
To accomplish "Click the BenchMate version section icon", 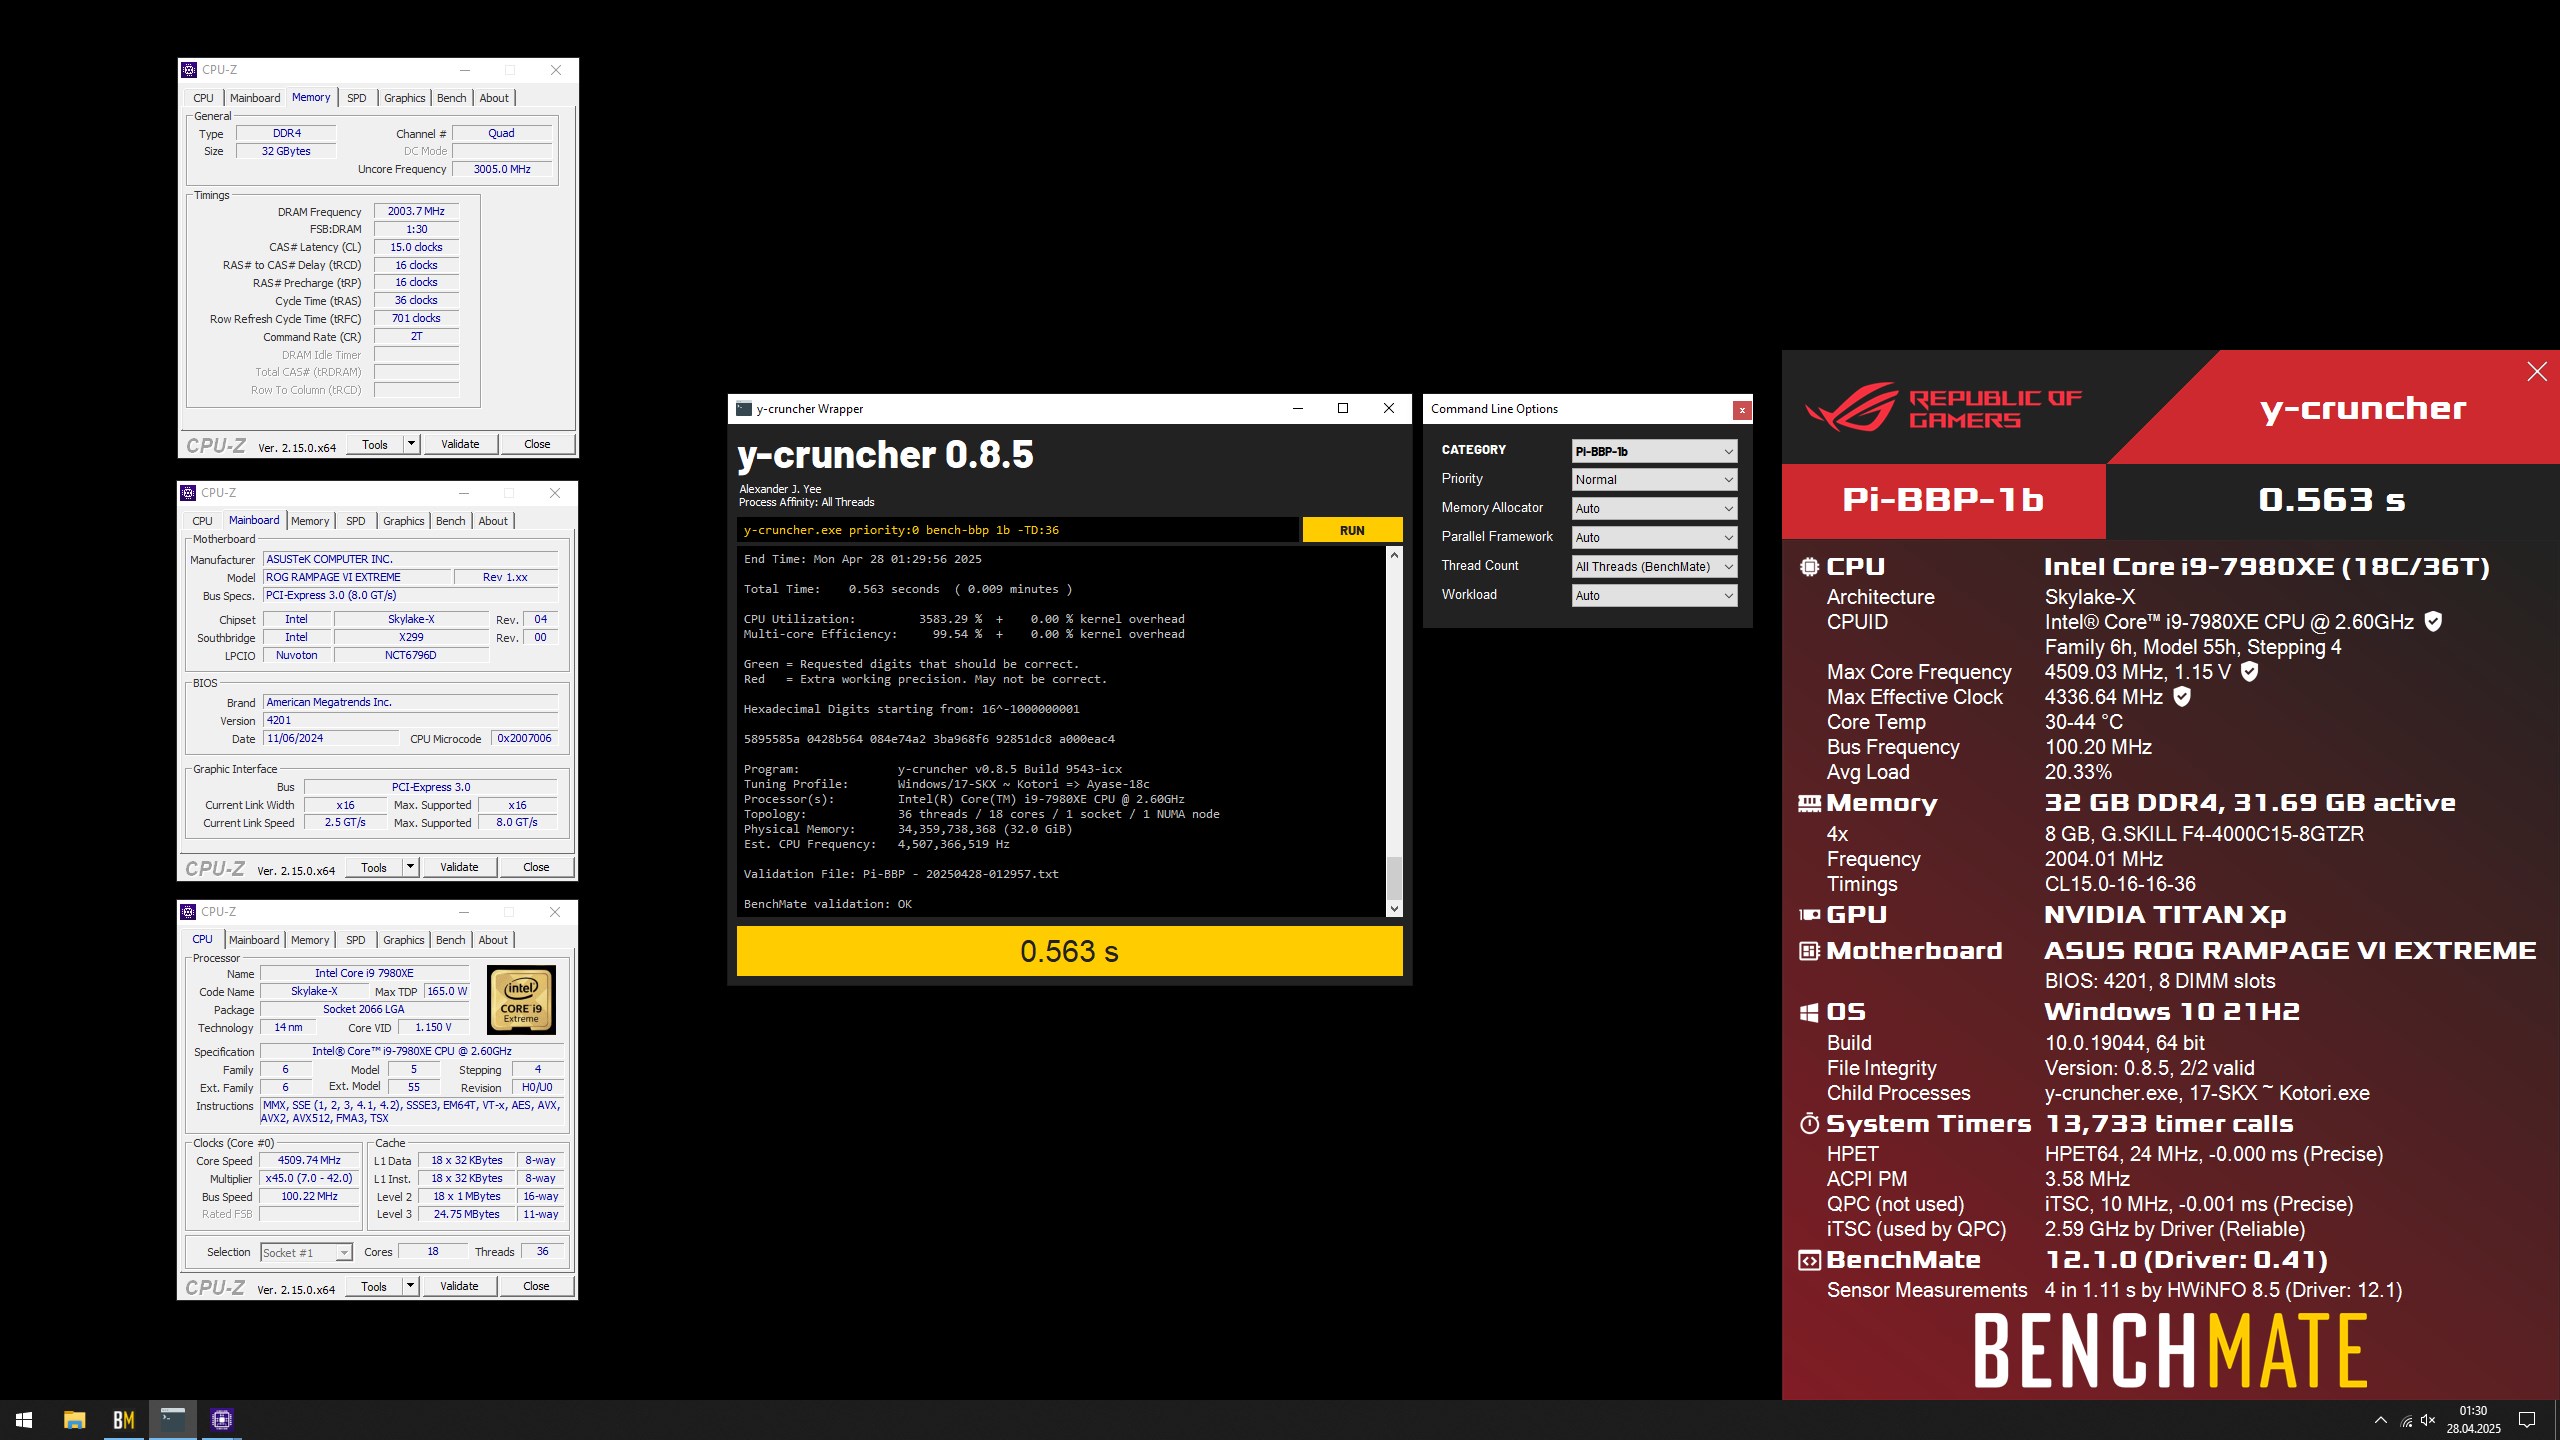I will coord(1809,1260).
